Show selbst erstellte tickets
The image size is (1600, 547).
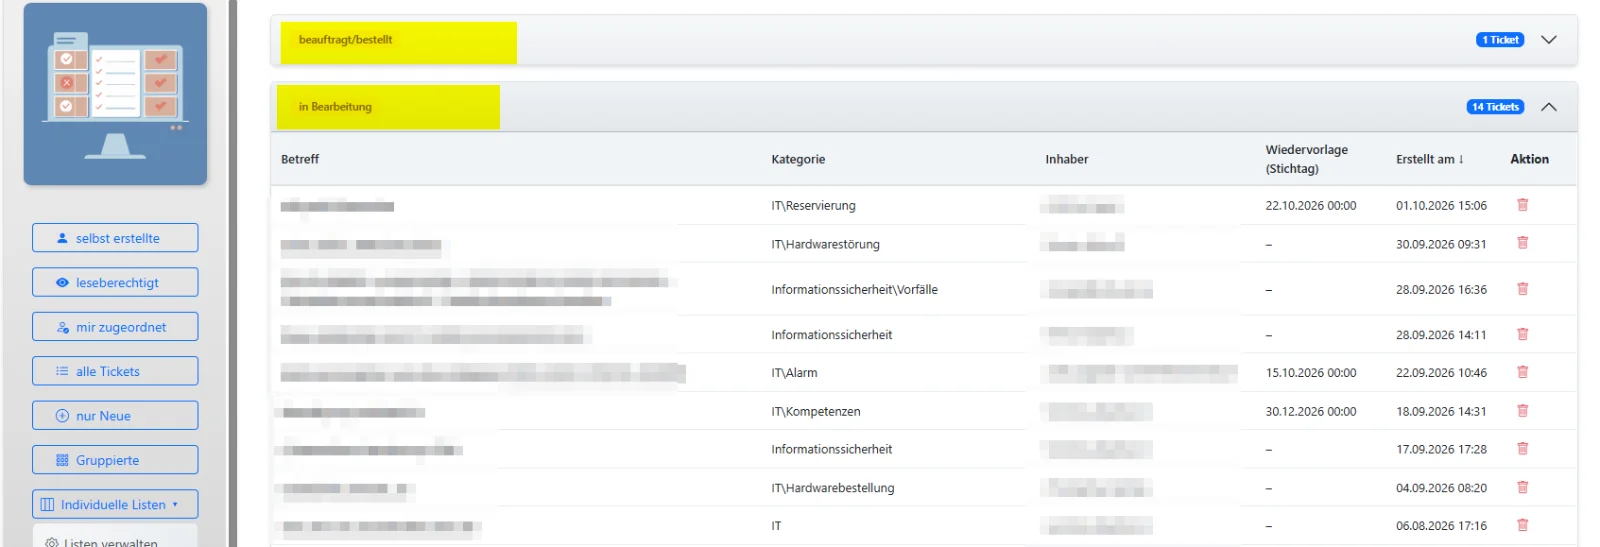[115, 238]
